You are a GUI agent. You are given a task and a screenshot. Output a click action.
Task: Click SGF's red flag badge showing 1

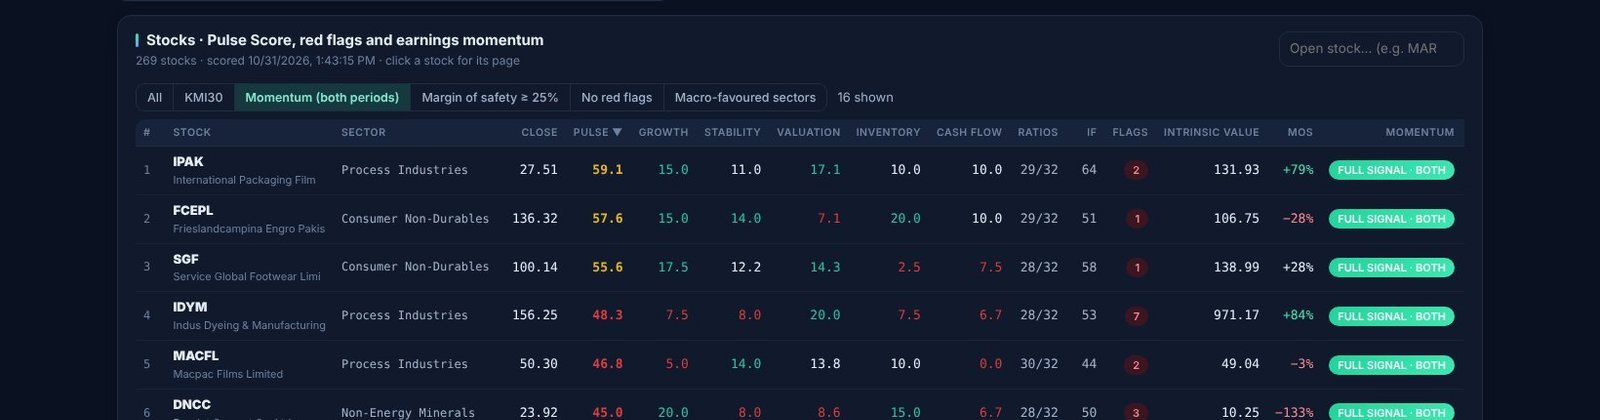point(1135,267)
